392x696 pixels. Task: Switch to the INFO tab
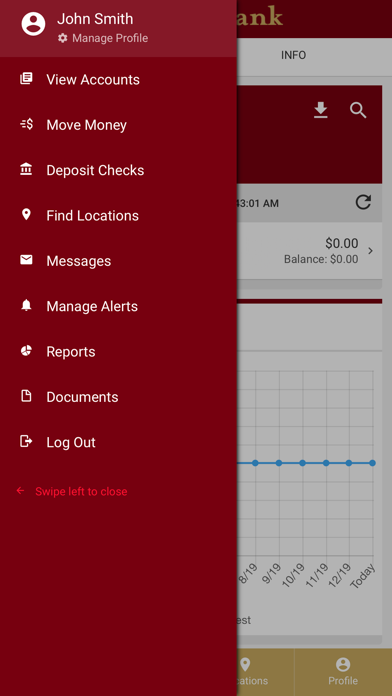tap(293, 55)
